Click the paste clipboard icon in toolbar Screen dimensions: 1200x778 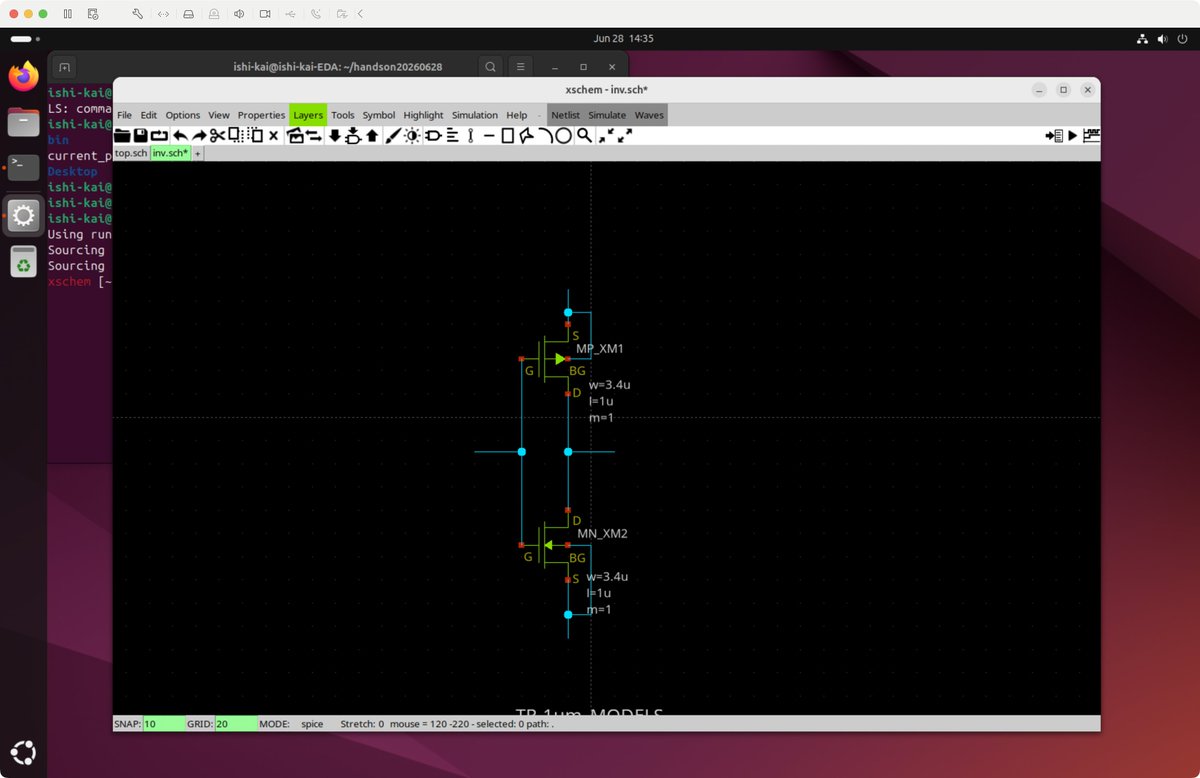tap(255, 135)
